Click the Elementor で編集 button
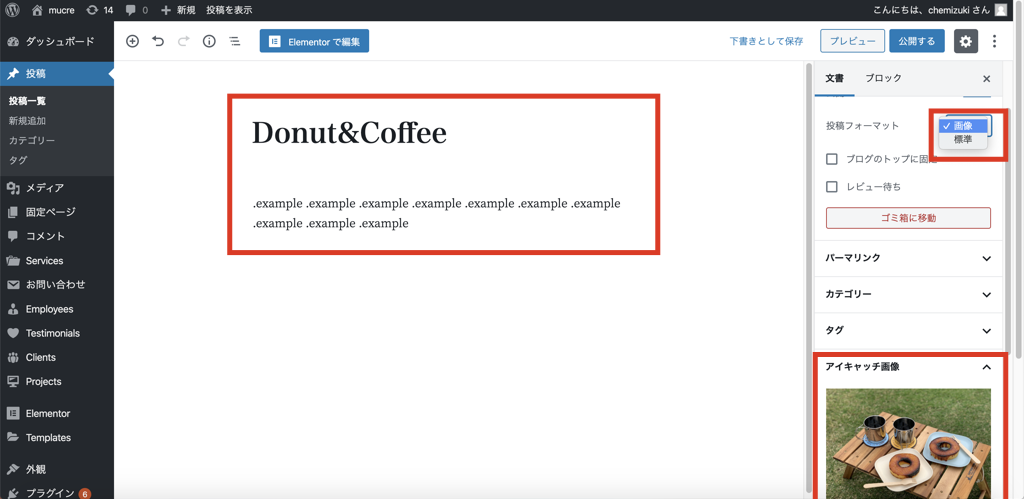The image size is (1024, 499). pos(314,41)
